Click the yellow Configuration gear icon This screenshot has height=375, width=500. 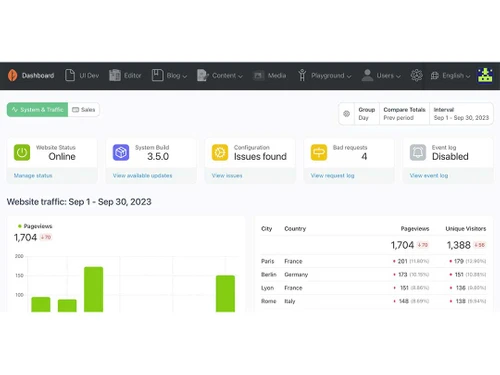click(220, 152)
